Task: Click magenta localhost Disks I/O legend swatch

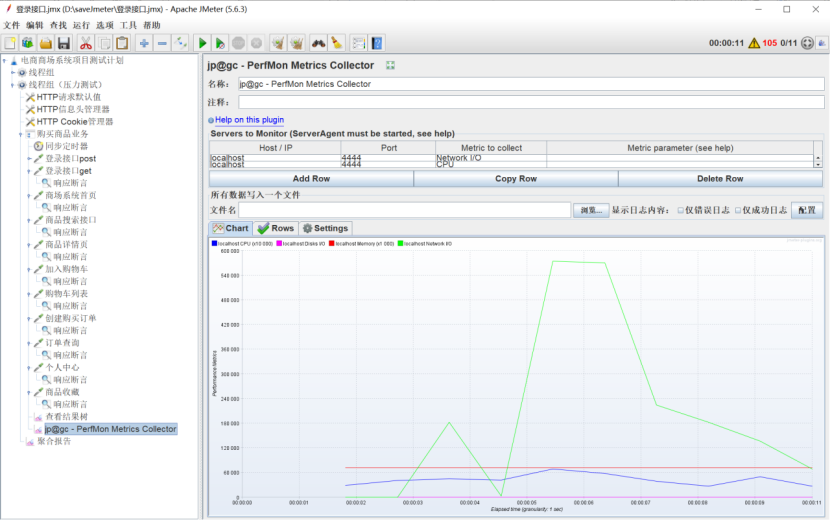Action: point(279,244)
